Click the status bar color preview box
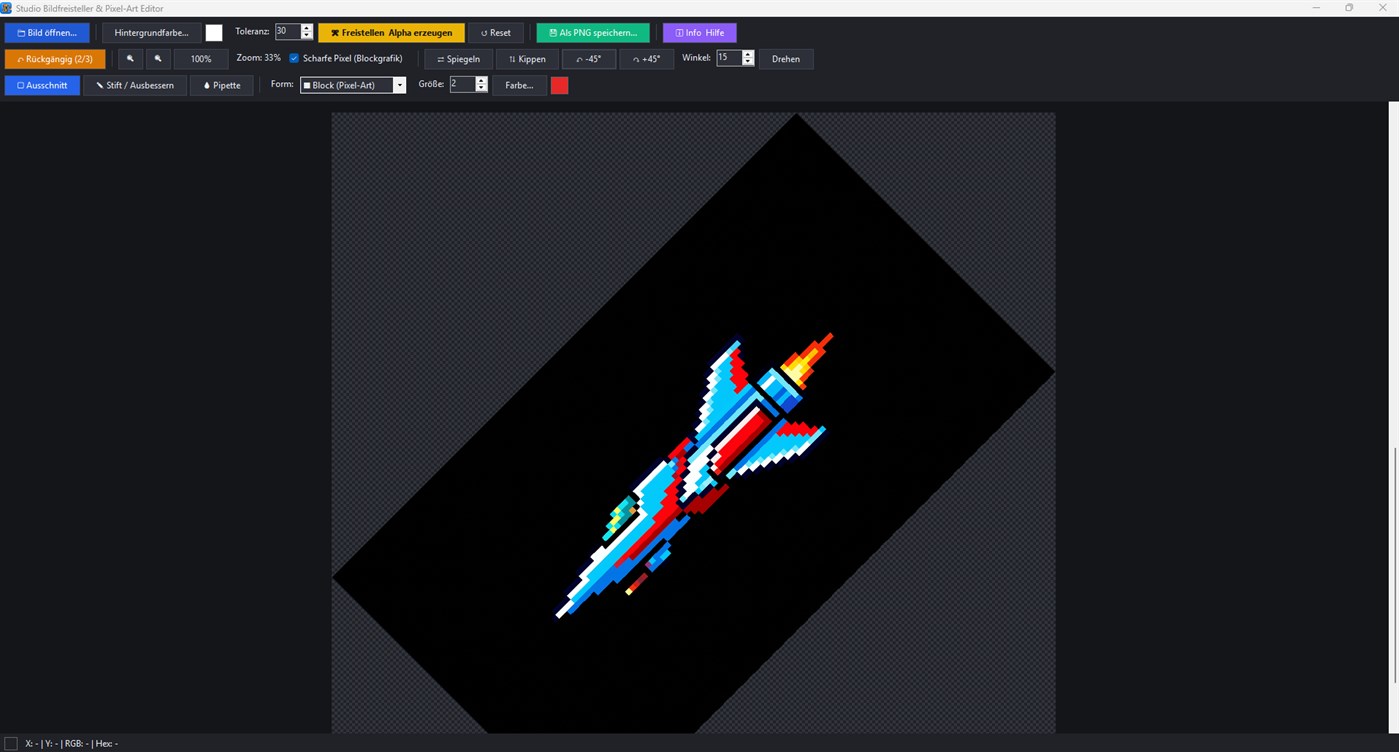 tap(11, 743)
